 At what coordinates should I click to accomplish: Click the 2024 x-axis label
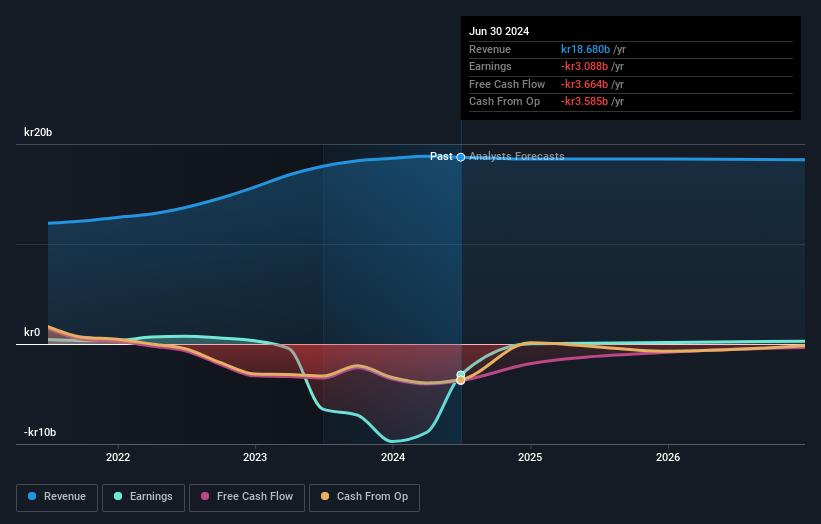(393, 457)
